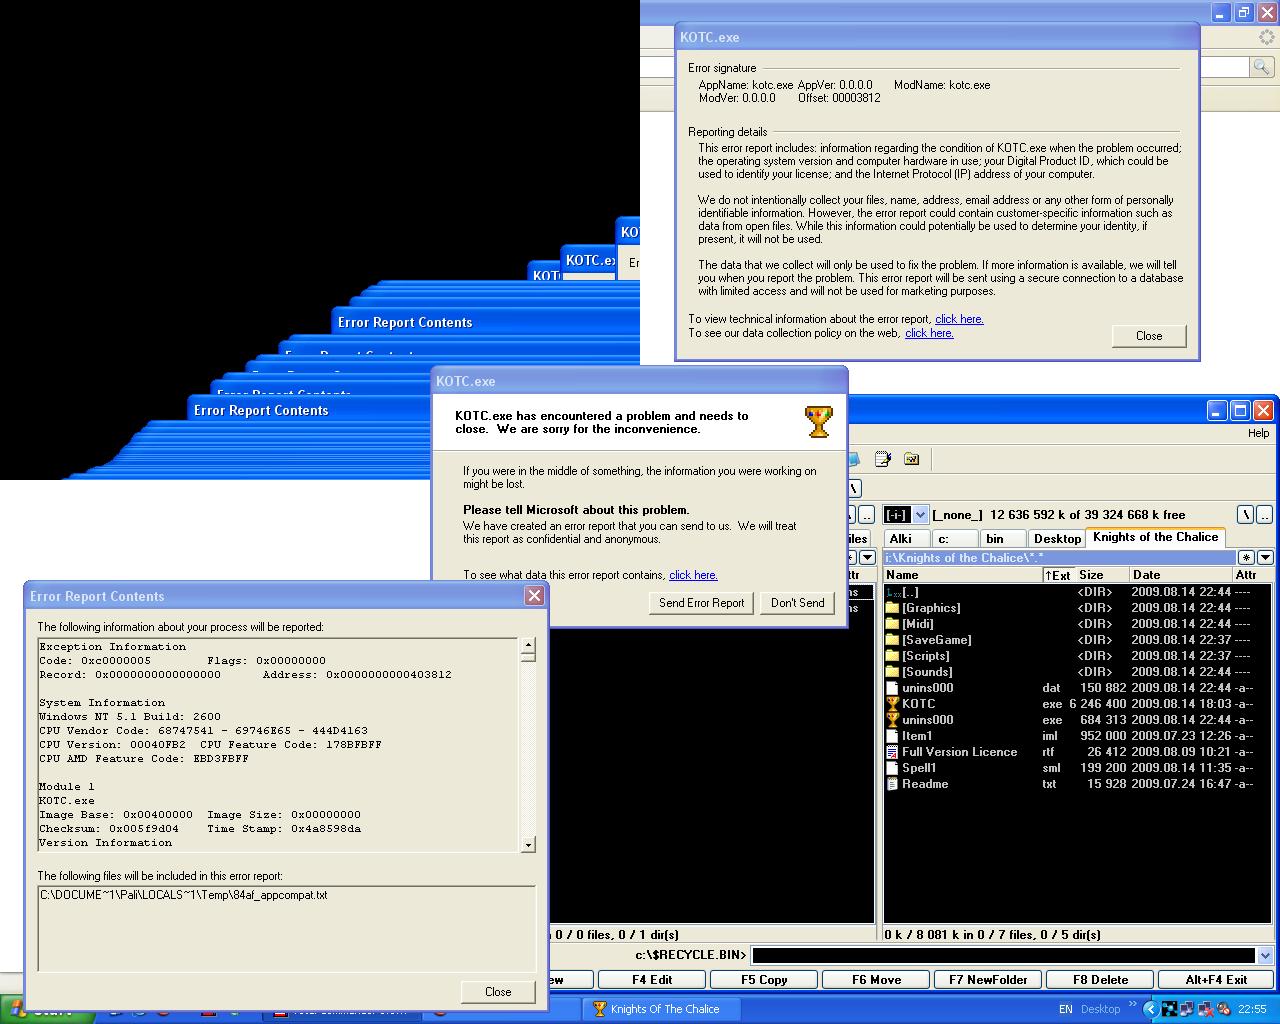
Task: Select the Item1 iml file icon
Action: click(x=893, y=736)
